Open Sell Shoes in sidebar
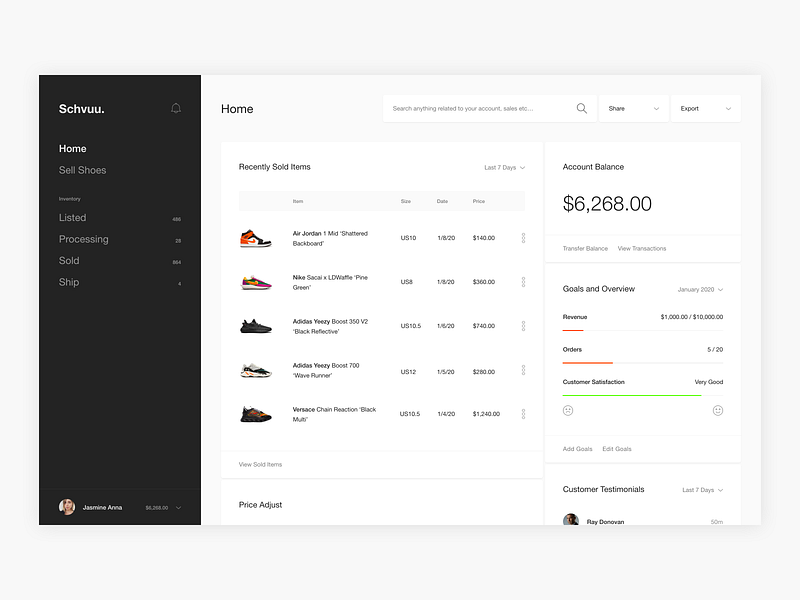The height and width of the screenshot is (600, 800). click(x=82, y=170)
